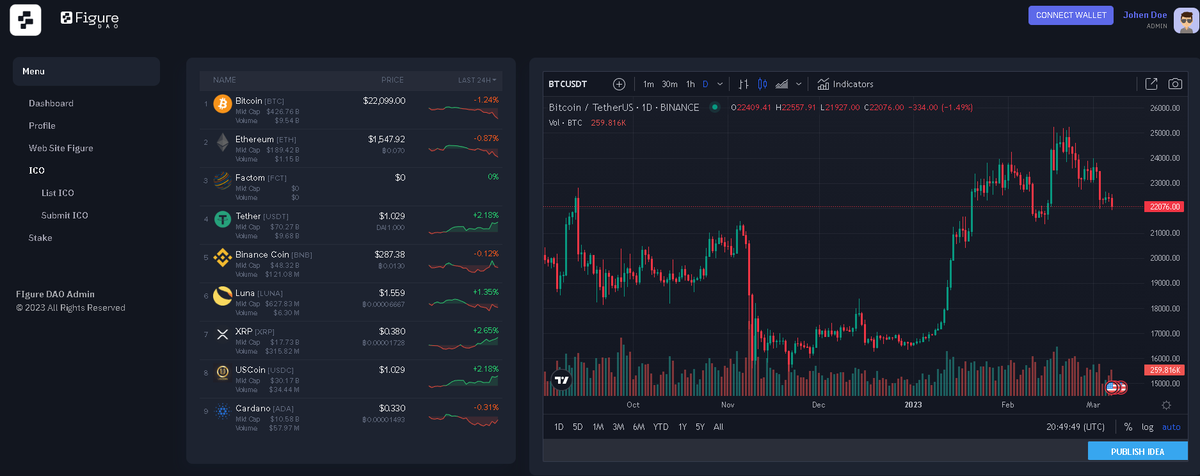Screen dimensions: 1200x476
Task: Open the BTCUSDT symbol search
Action: pyautogui.click(x=568, y=84)
